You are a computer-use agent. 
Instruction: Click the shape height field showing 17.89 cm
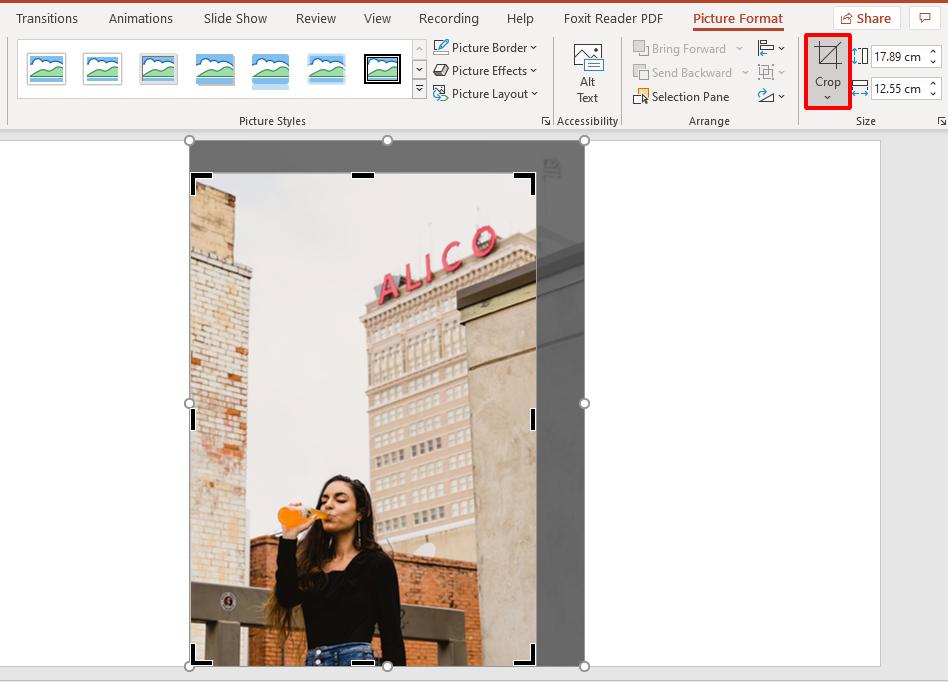click(897, 57)
